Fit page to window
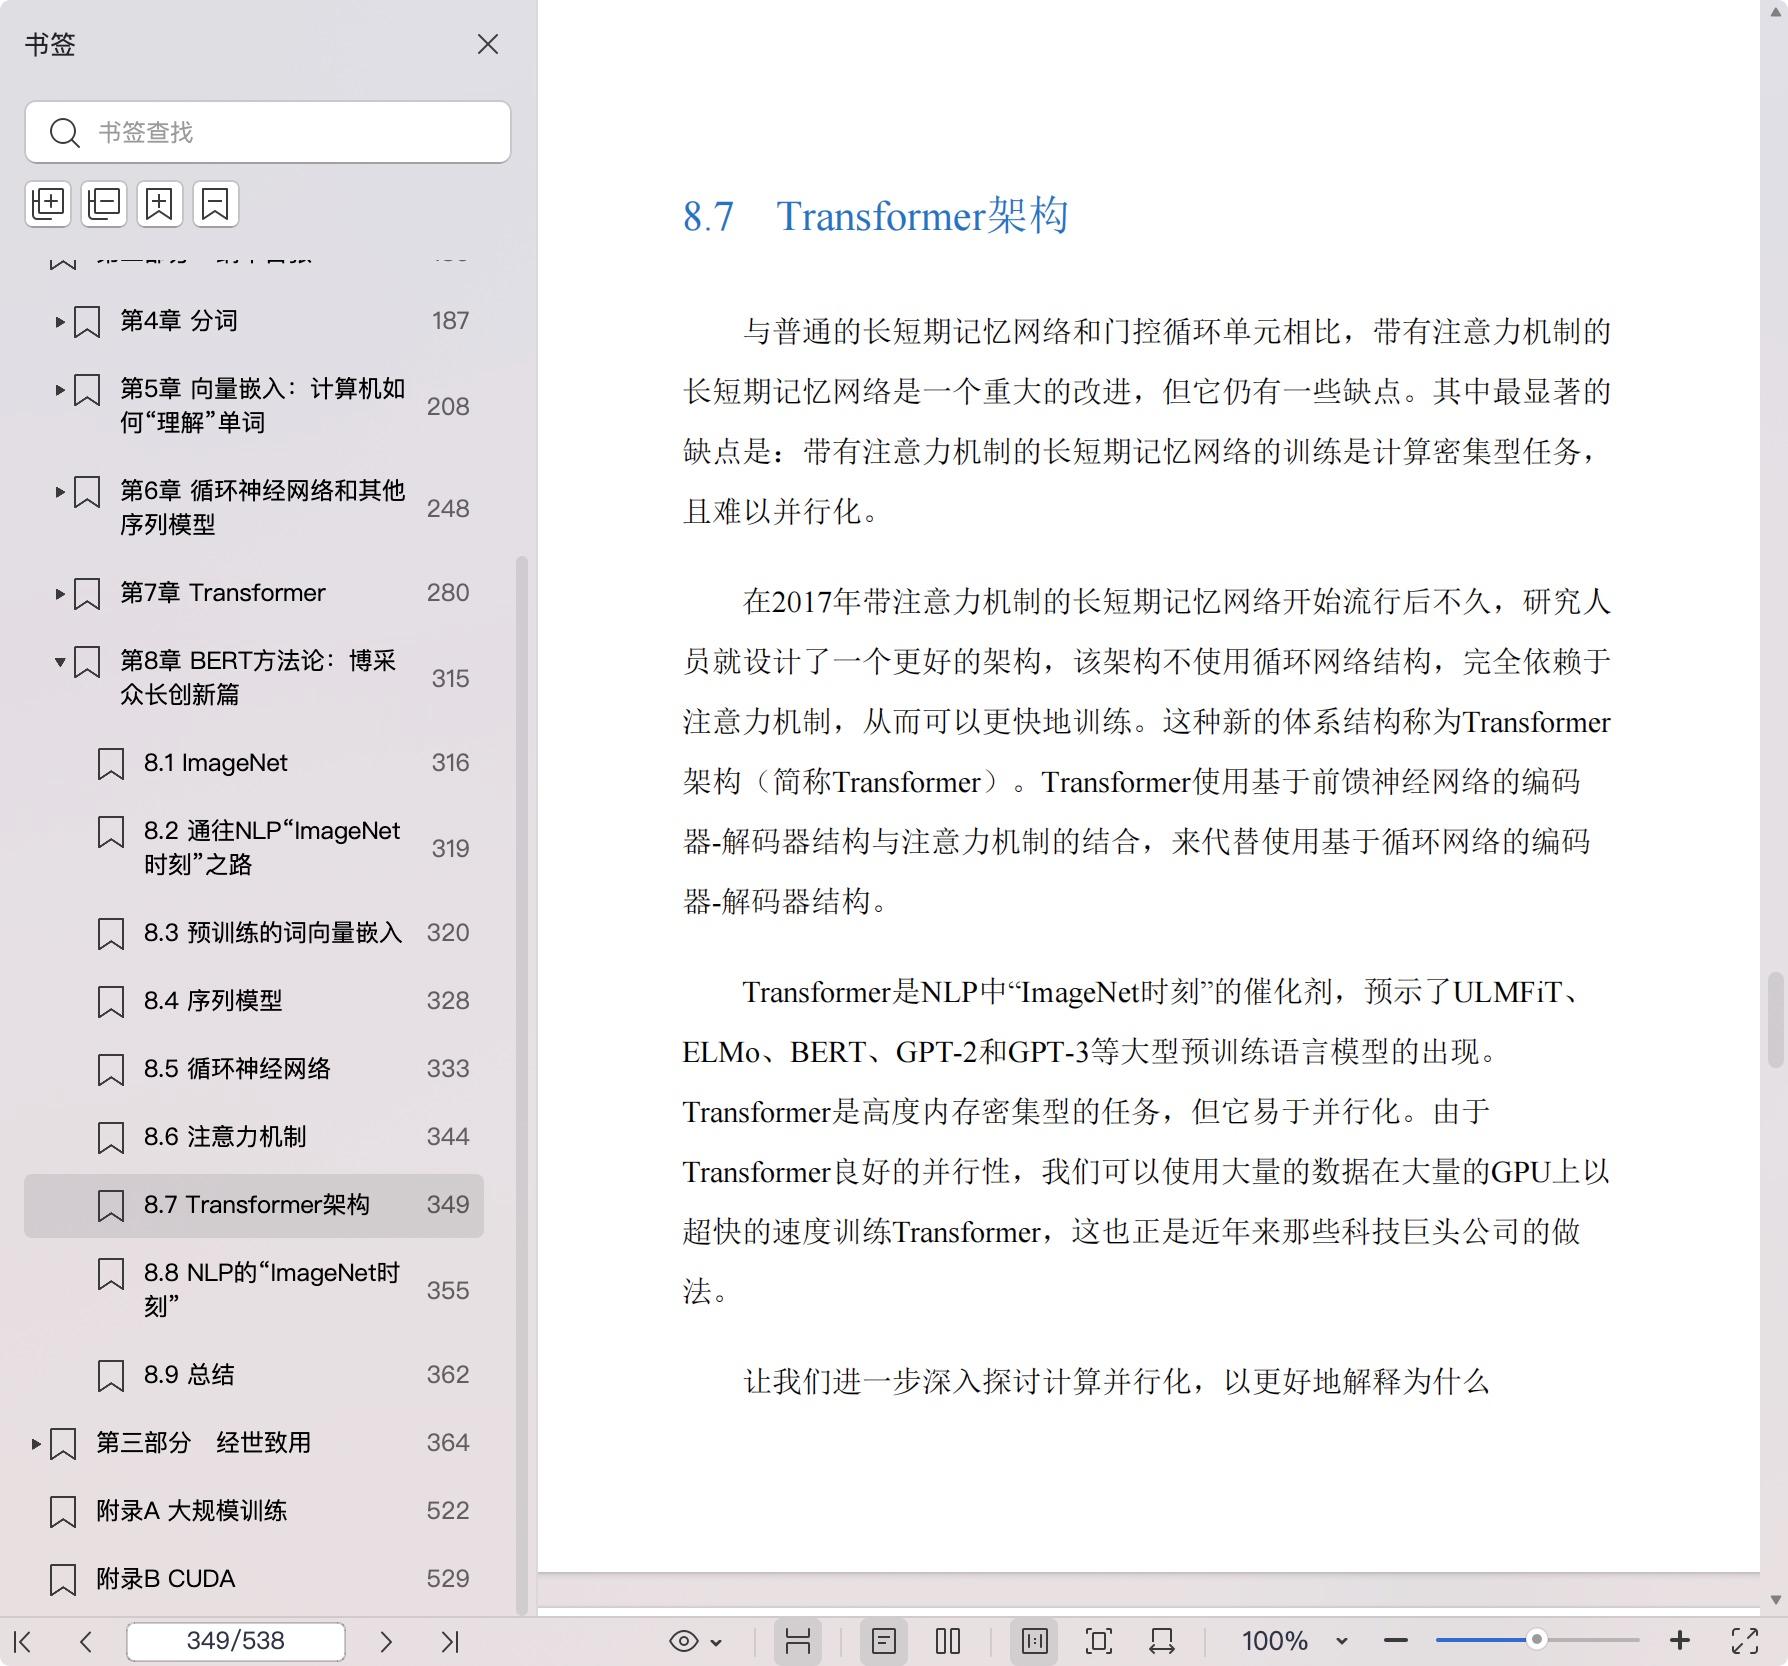This screenshot has width=1788, height=1666. pos(1099,1641)
